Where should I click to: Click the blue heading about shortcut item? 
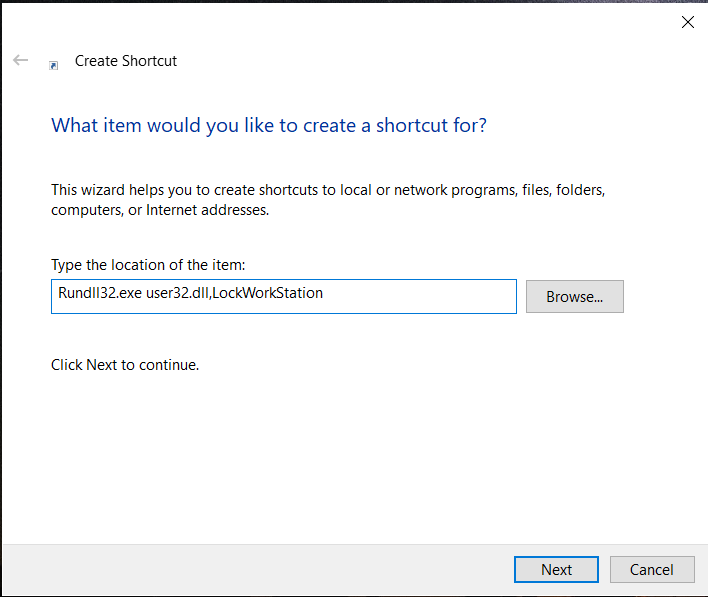click(269, 126)
